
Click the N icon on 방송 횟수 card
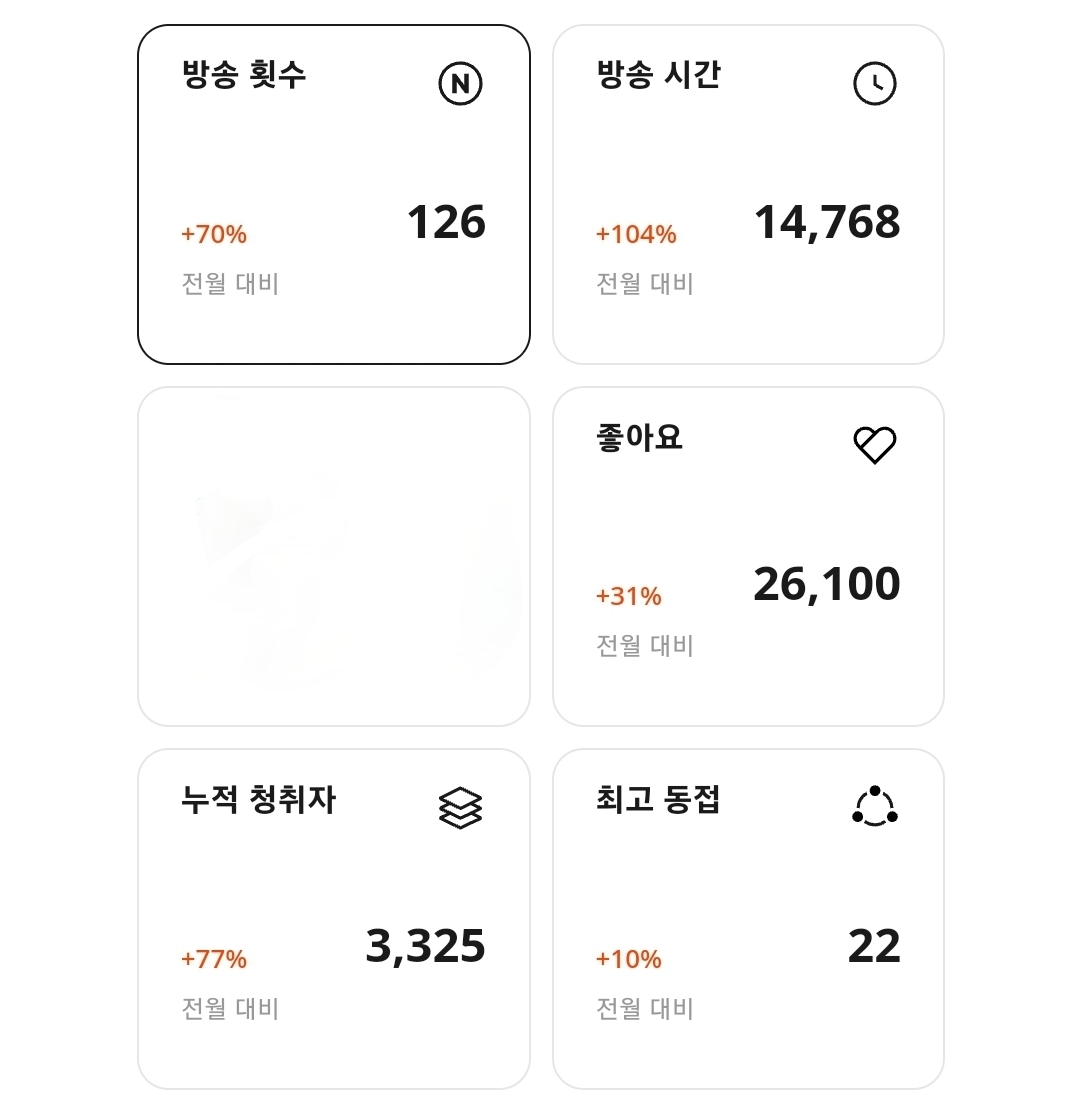click(460, 84)
